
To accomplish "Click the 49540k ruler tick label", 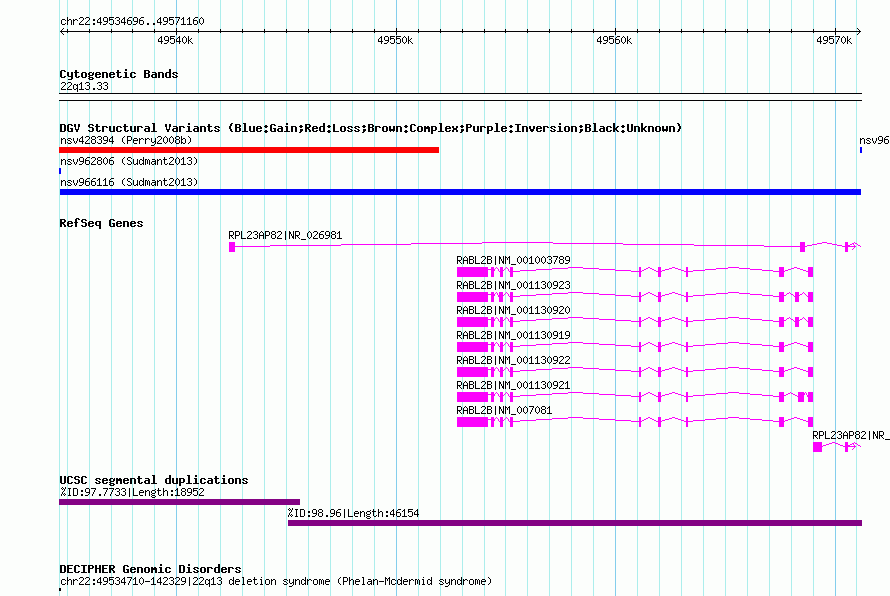I will 175,40.
